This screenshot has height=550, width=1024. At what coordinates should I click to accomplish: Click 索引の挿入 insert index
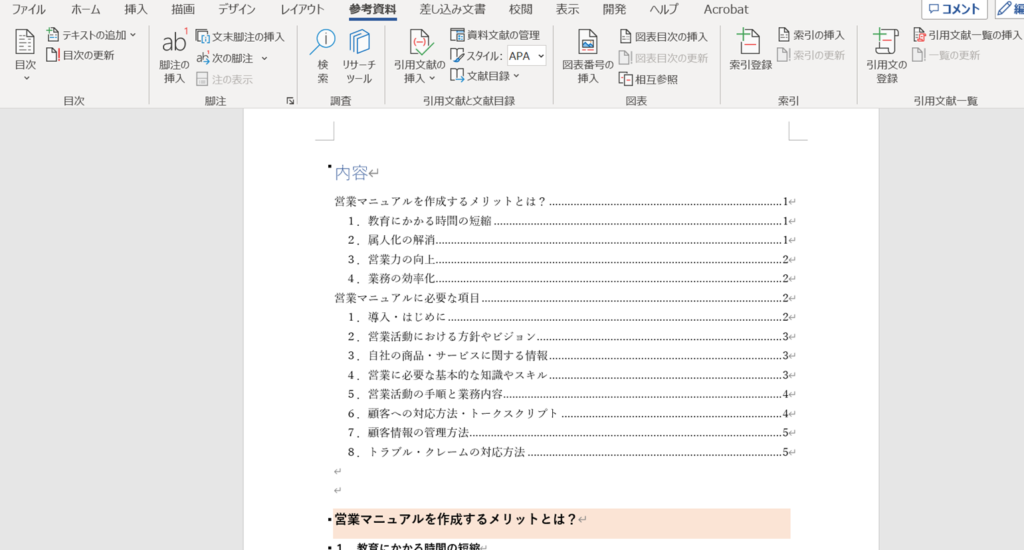810,35
